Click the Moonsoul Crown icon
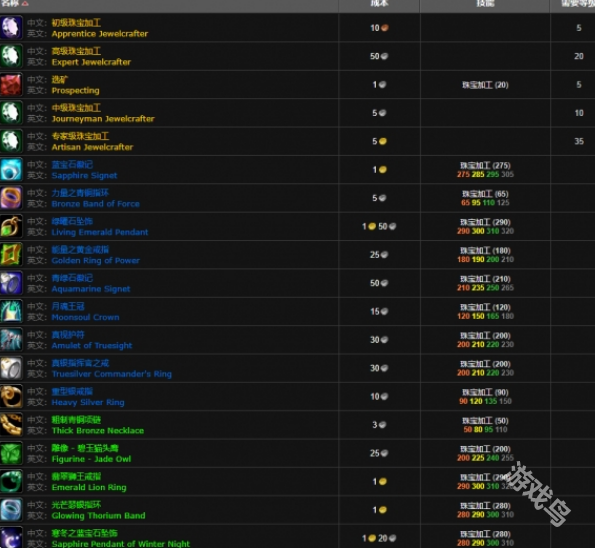Viewport: 595px width, 548px height. point(11,311)
